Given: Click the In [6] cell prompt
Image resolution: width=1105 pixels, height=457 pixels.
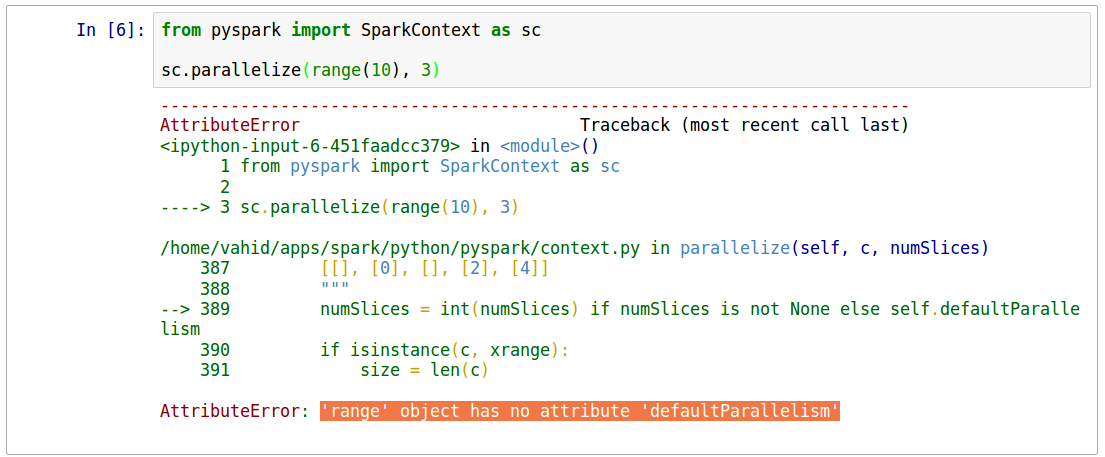Looking at the screenshot, I should pos(111,30).
